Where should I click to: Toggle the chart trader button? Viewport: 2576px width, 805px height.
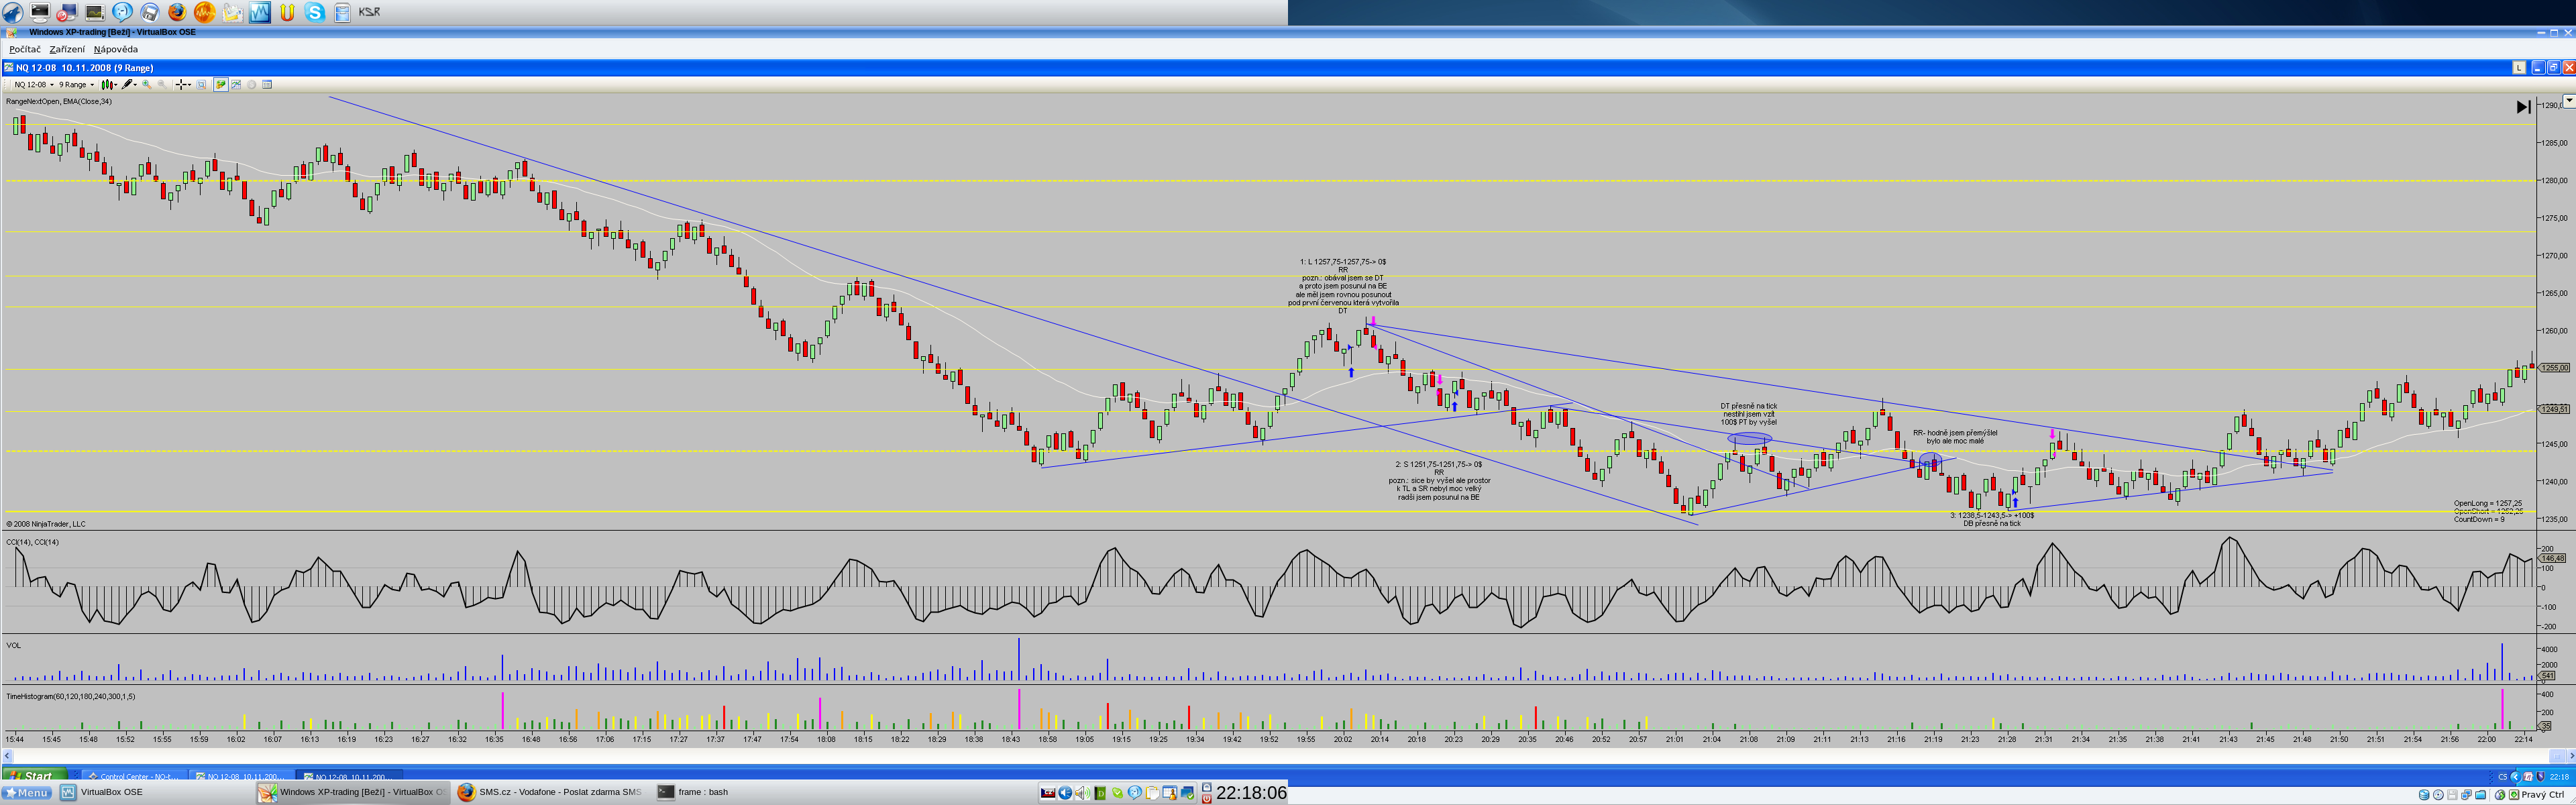click(x=221, y=85)
